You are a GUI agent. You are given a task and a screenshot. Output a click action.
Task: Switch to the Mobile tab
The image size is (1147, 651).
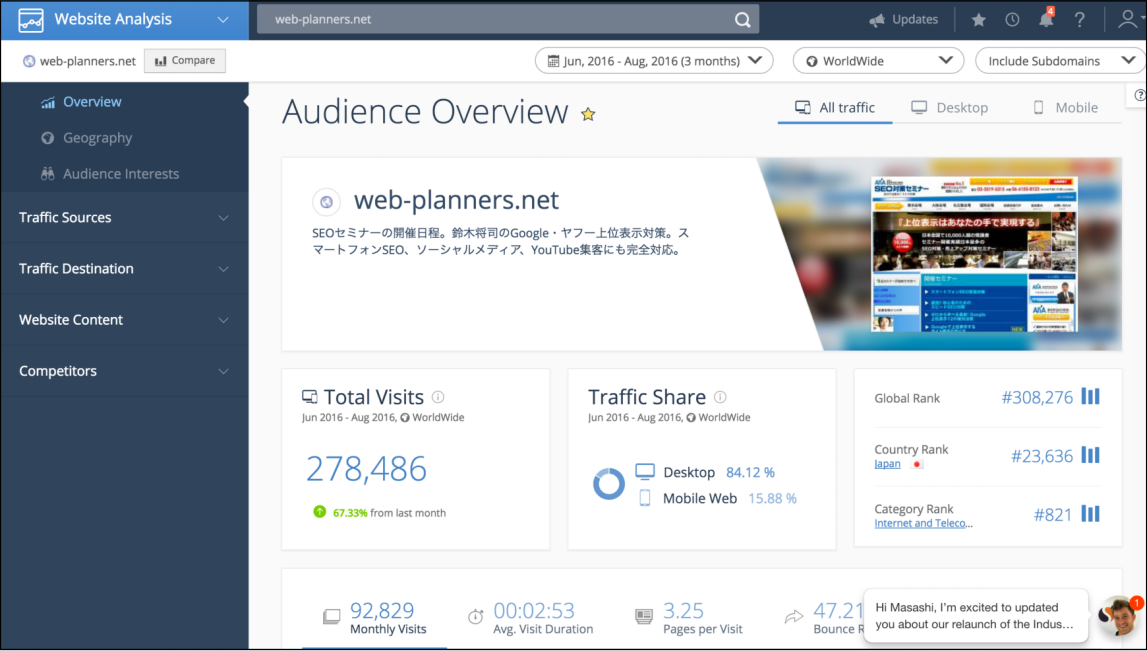click(x=1065, y=108)
